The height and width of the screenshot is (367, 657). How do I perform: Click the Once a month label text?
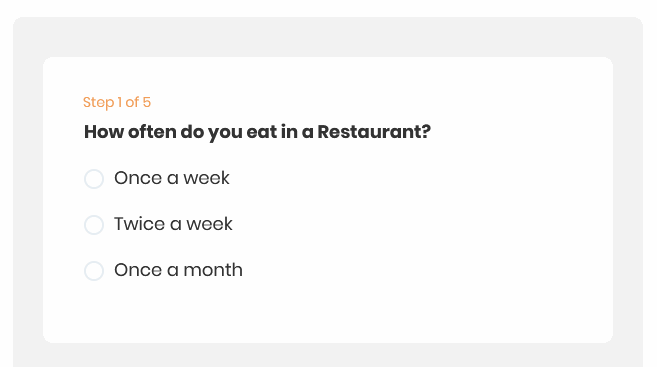(x=178, y=270)
